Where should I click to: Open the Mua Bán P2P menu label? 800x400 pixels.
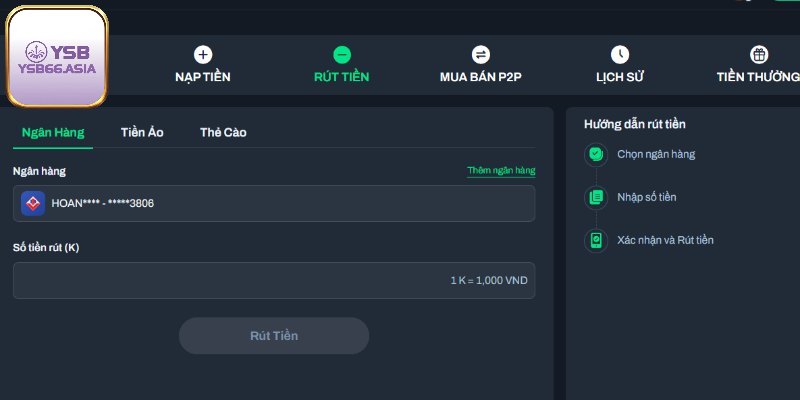(481, 77)
